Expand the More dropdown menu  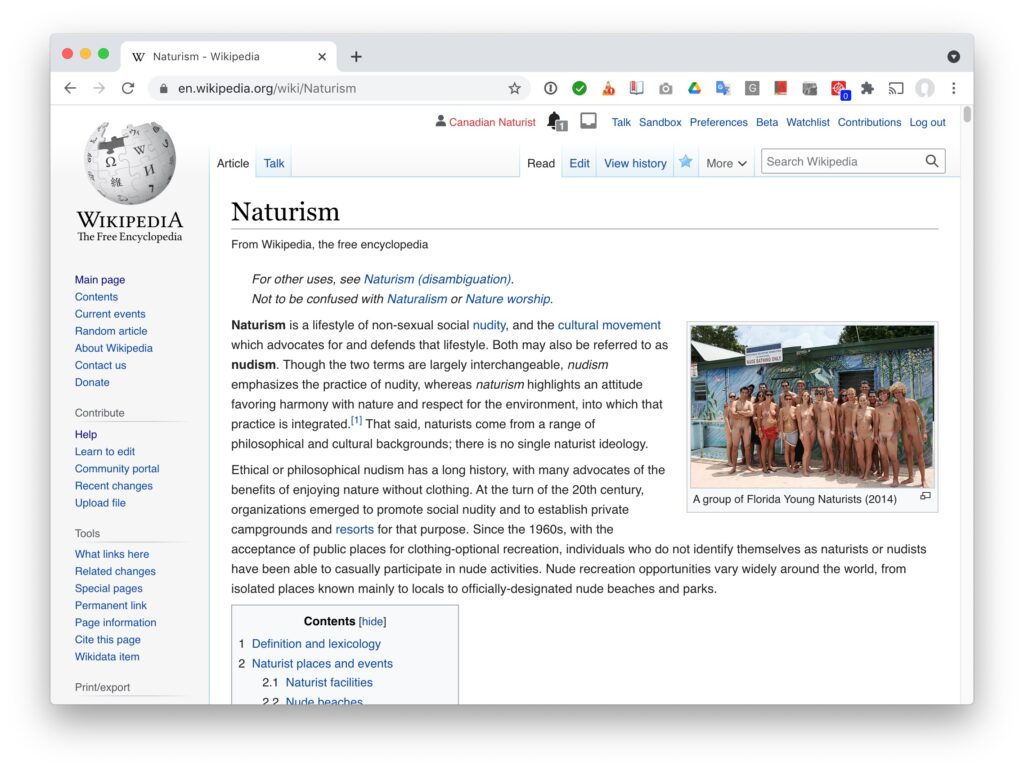tap(726, 163)
